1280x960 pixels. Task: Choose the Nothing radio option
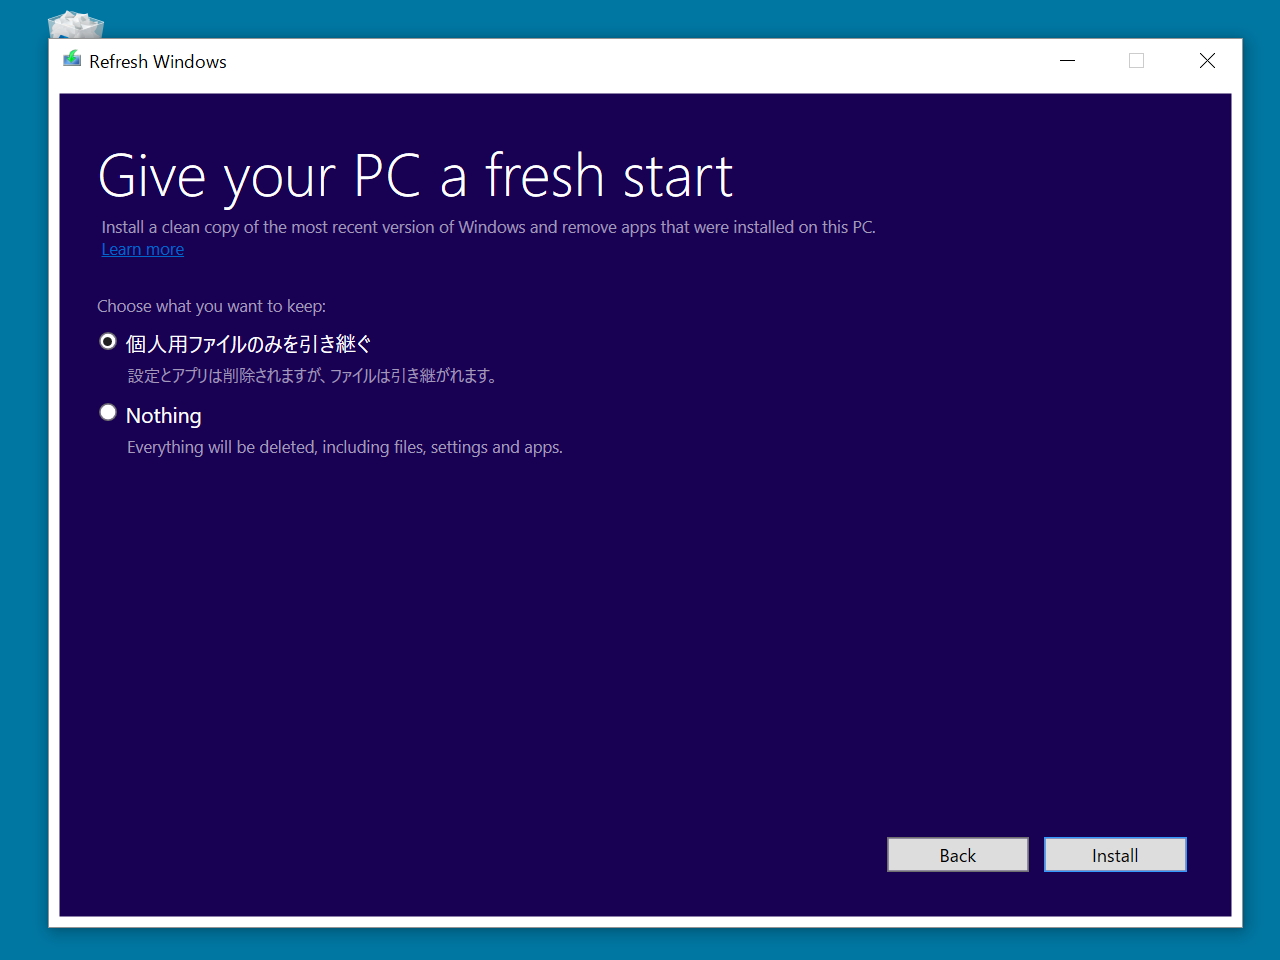click(x=108, y=412)
